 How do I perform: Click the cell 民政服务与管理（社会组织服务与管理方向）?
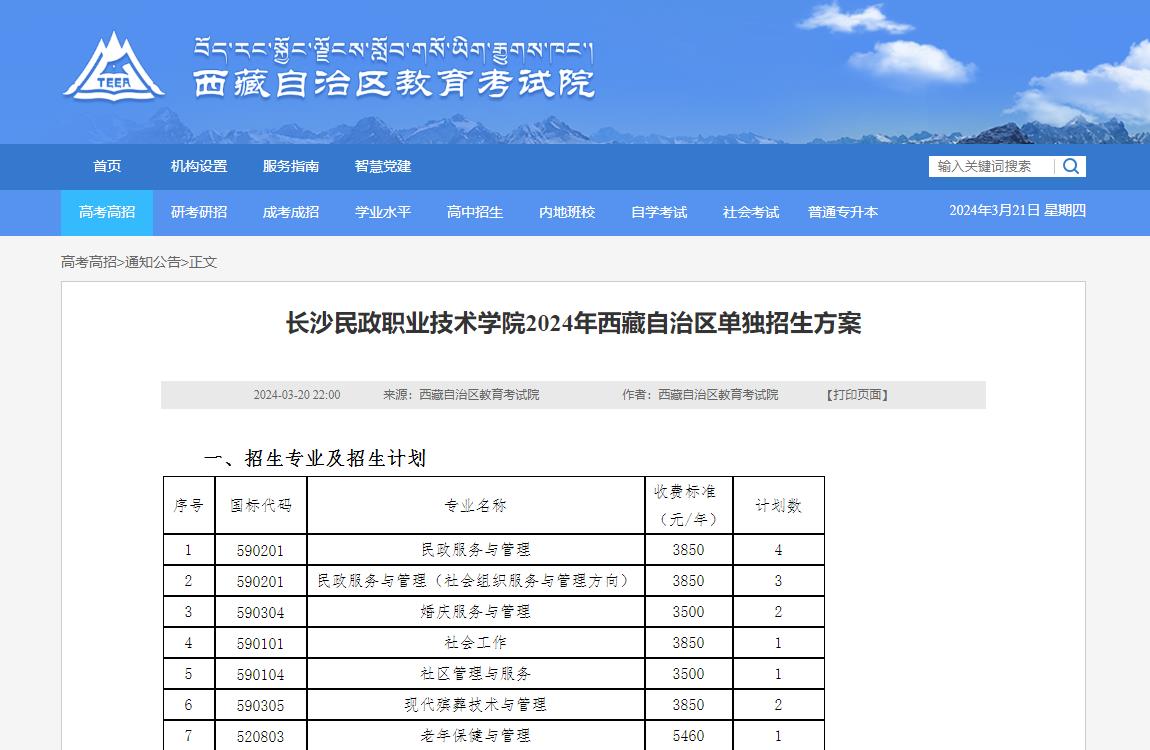point(476,581)
